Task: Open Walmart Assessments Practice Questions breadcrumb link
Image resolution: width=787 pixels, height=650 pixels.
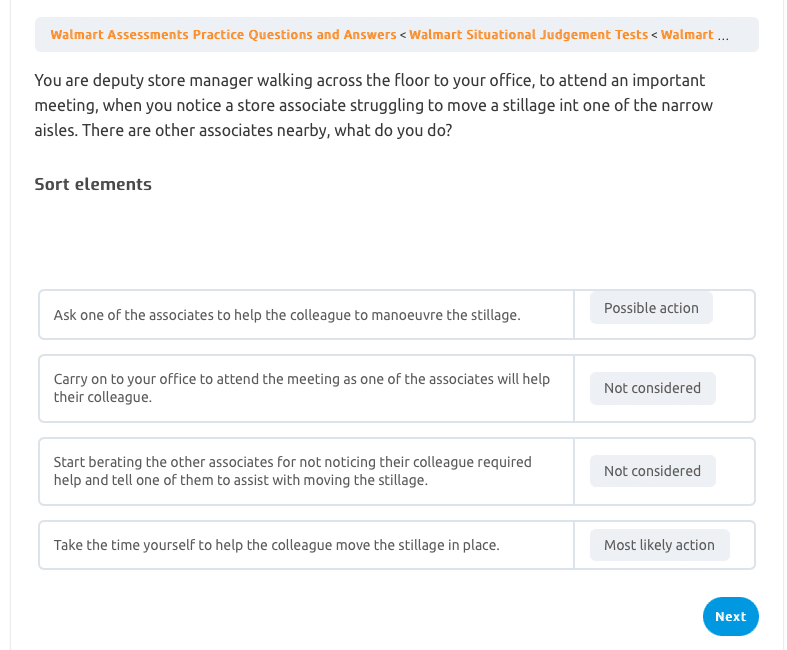Action: coord(223,35)
